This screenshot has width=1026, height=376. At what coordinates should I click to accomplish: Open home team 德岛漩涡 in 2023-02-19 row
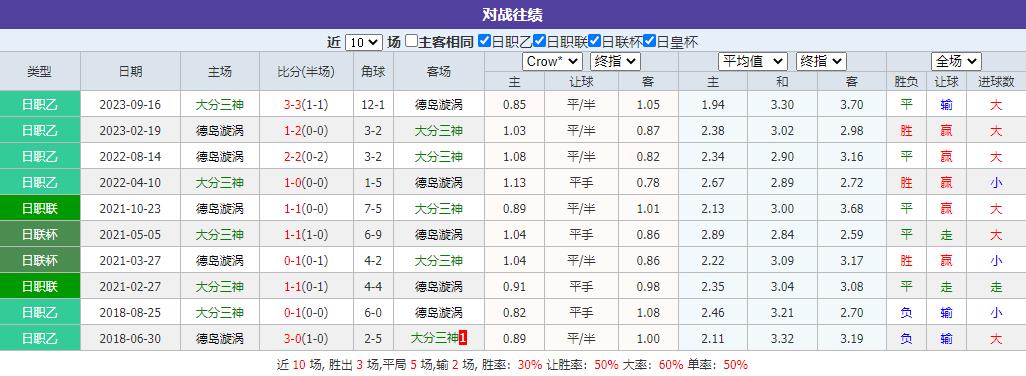coord(220,131)
